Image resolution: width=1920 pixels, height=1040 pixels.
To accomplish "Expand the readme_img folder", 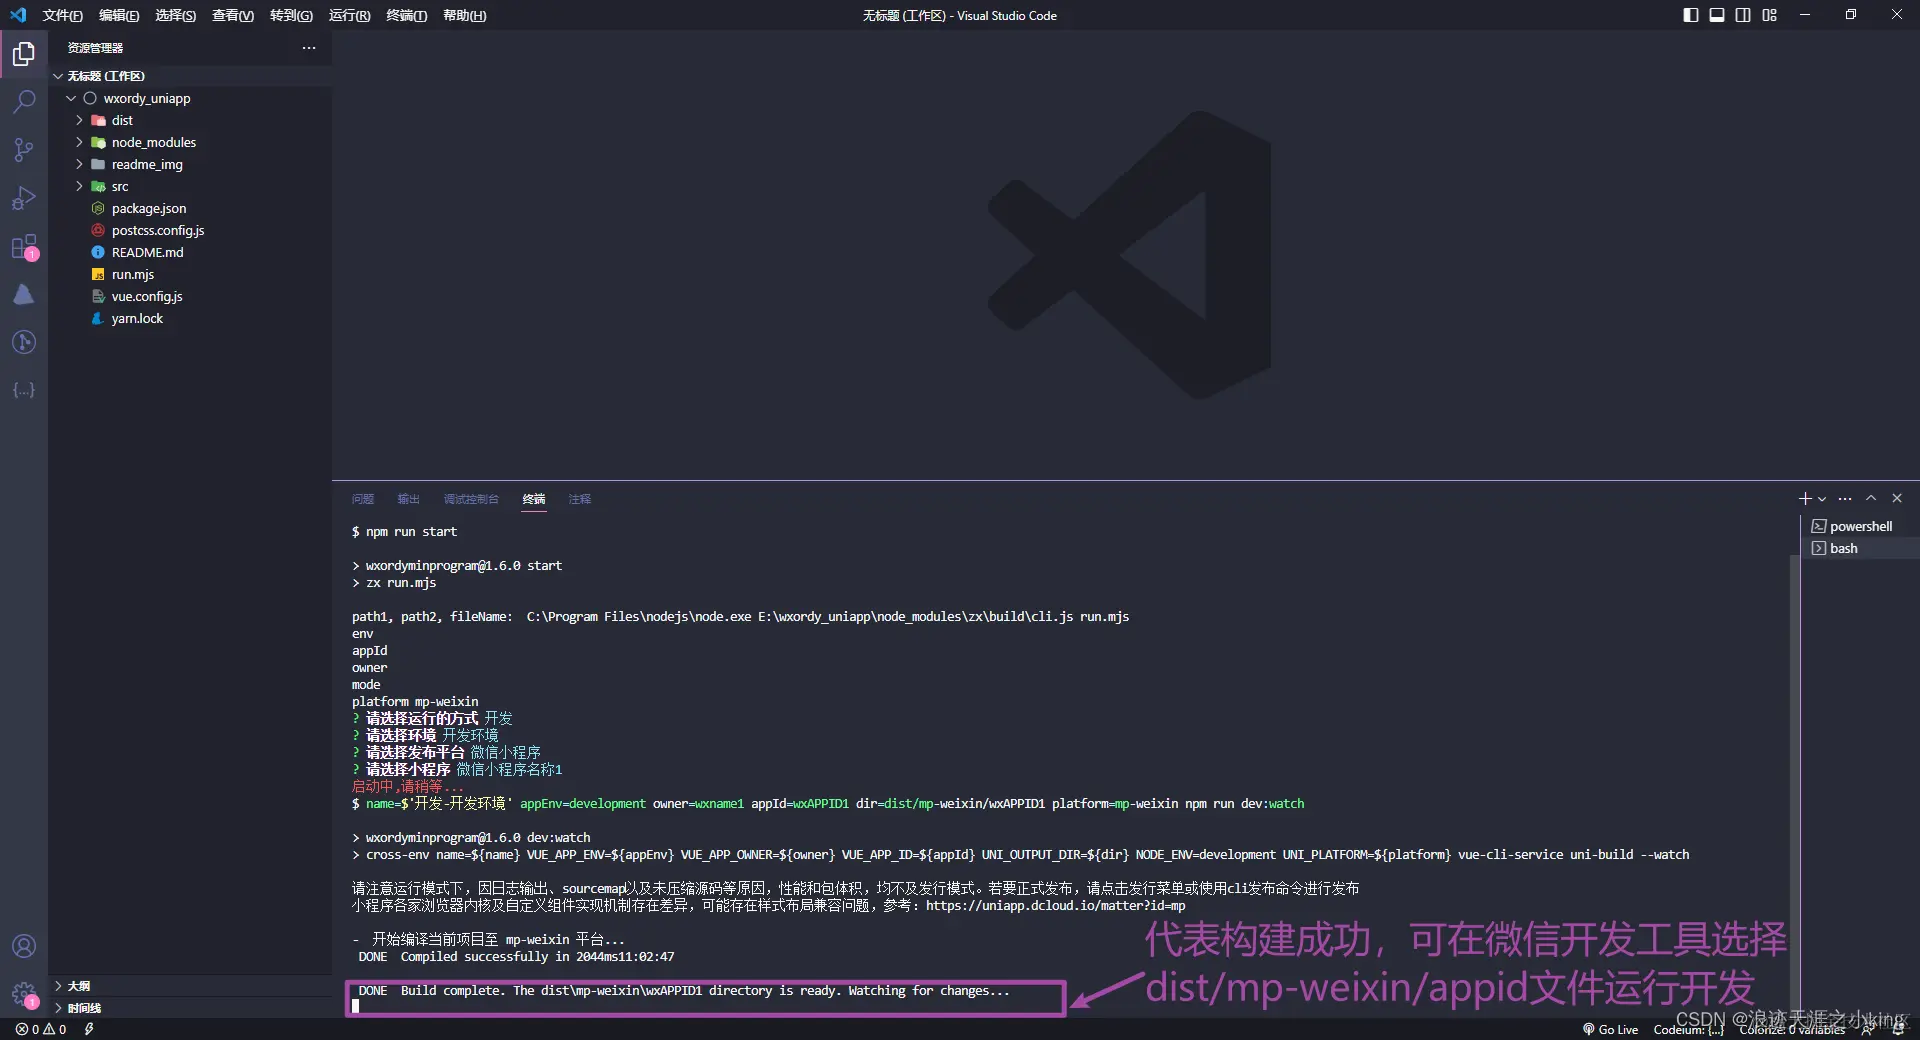I will click(190, 164).
